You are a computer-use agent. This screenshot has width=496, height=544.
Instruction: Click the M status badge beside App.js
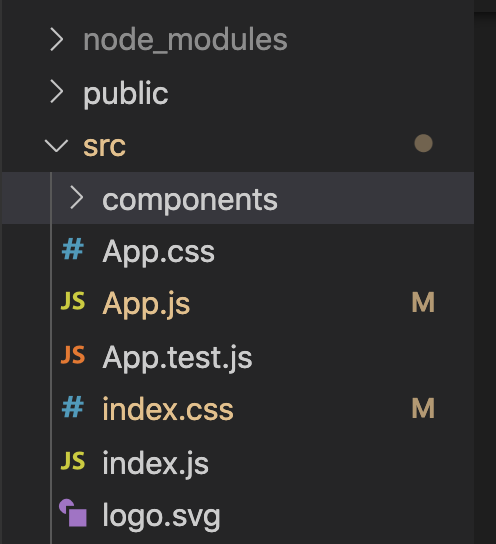[x=423, y=303]
